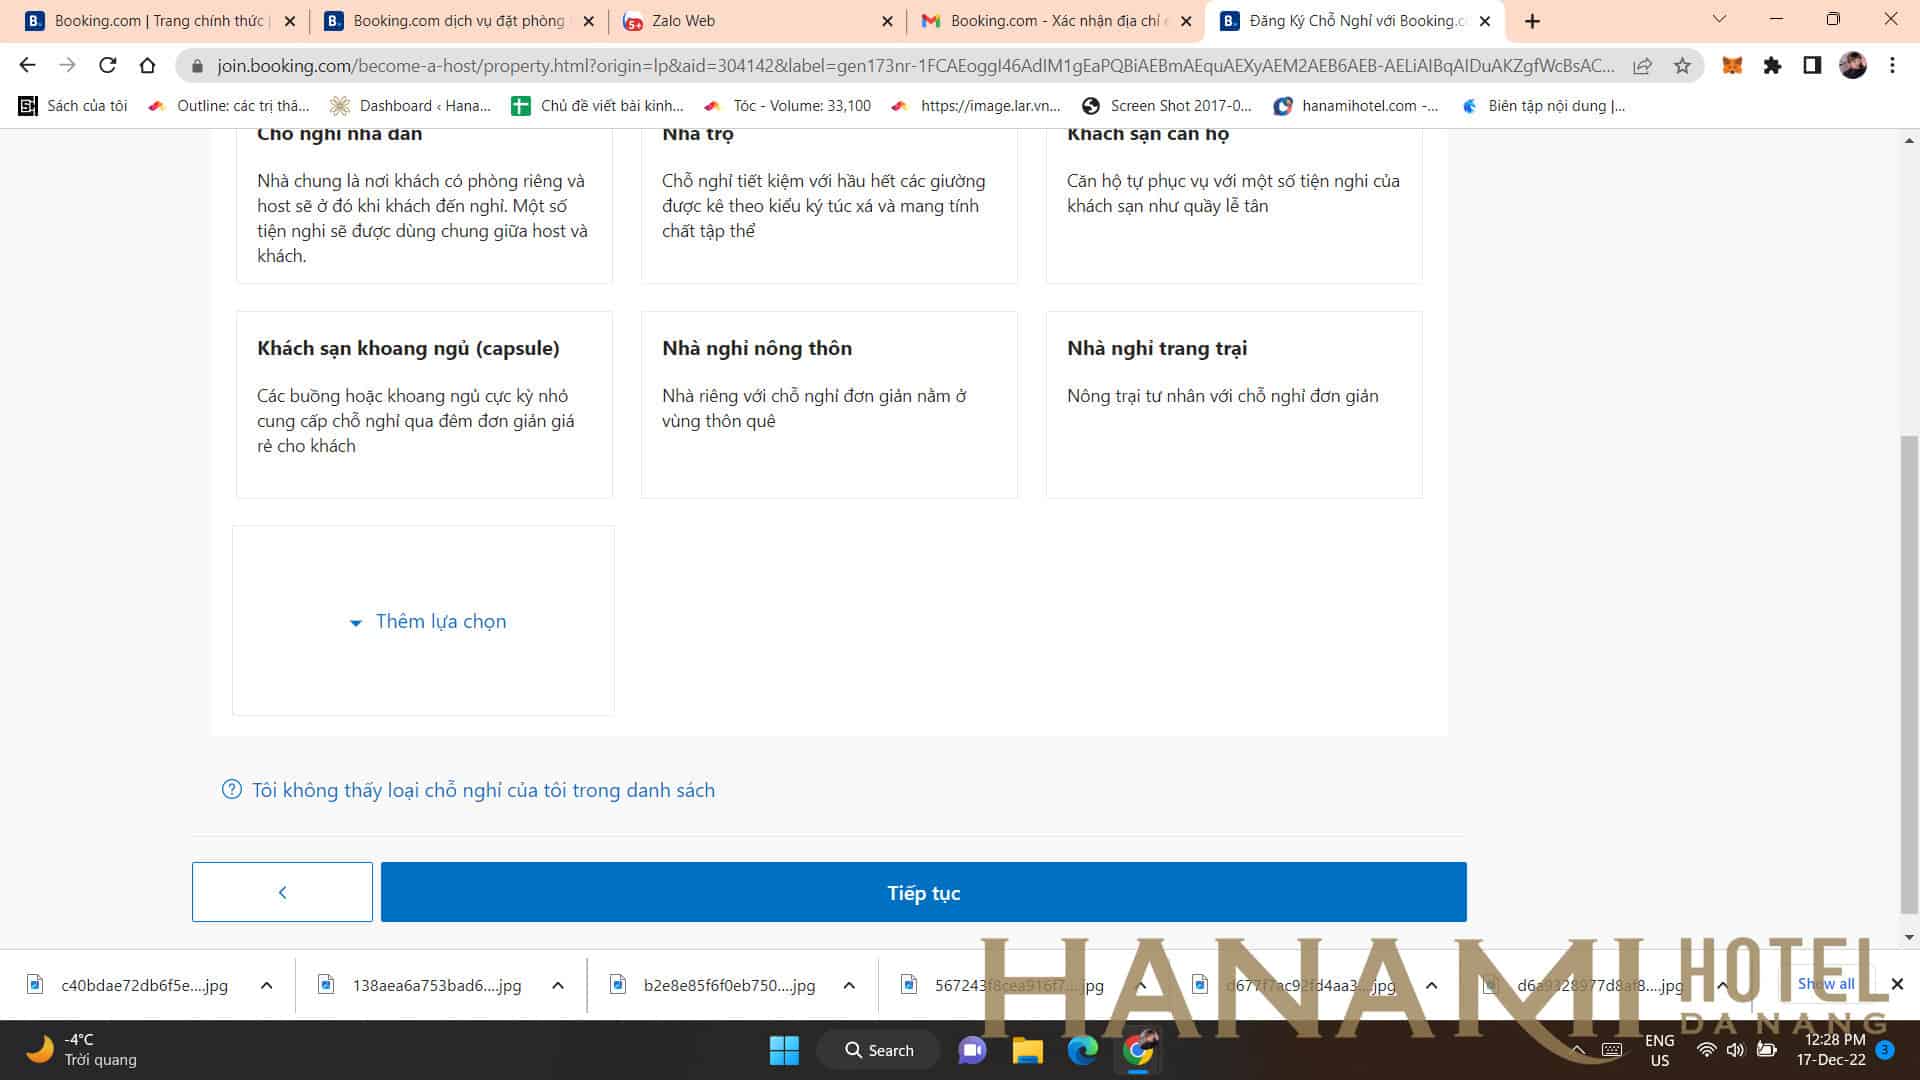Open menu for c40bdae72db6f5e download

pos(266,986)
